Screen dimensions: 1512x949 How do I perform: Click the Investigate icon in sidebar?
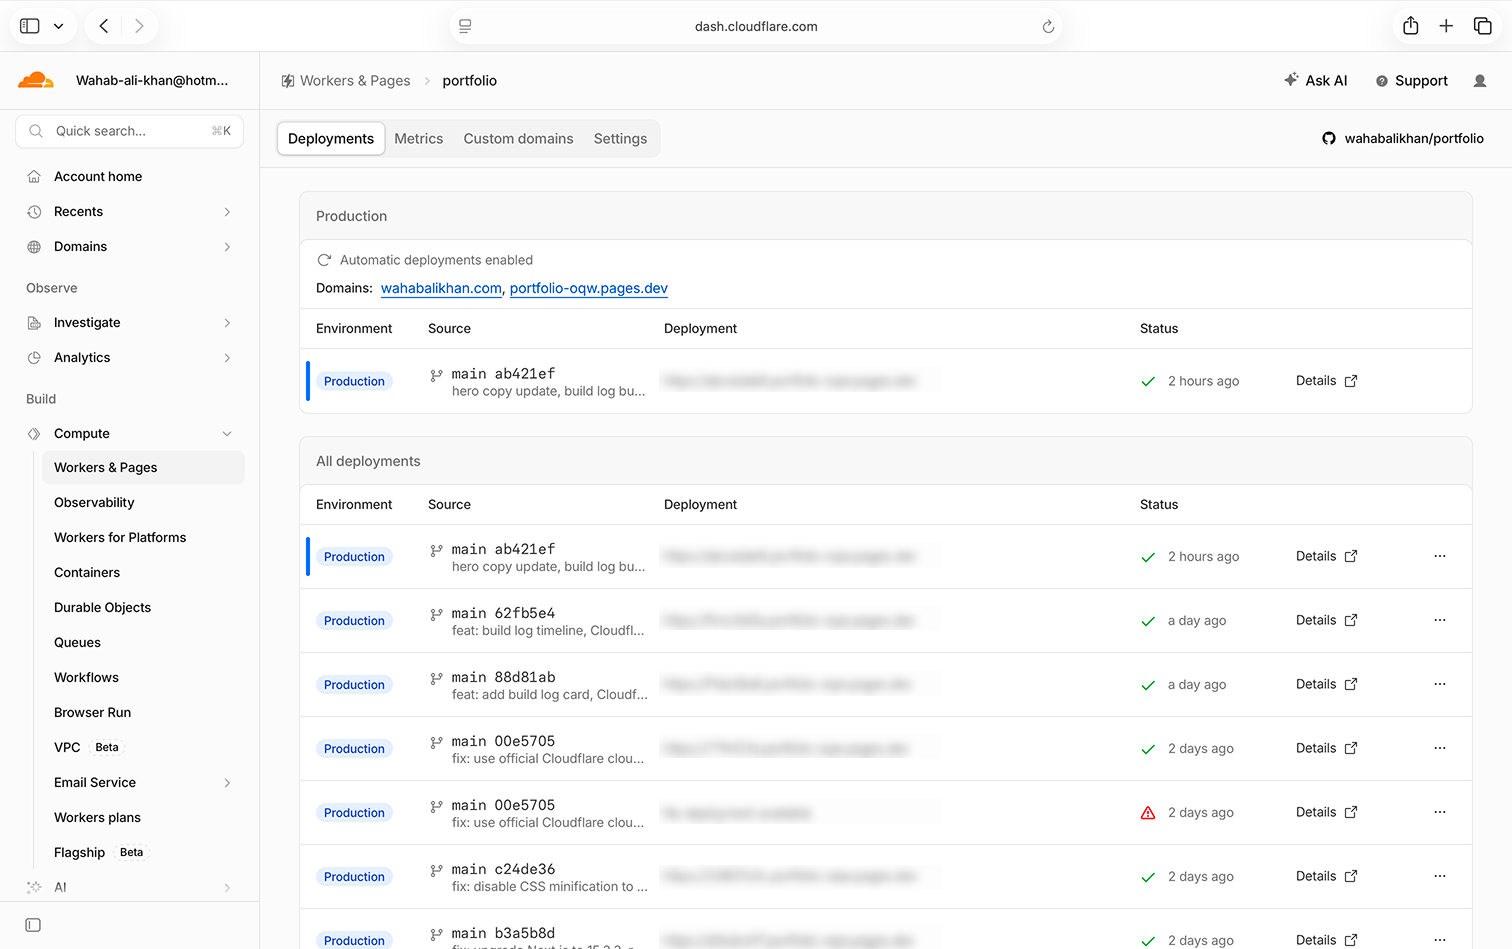[x=34, y=323]
